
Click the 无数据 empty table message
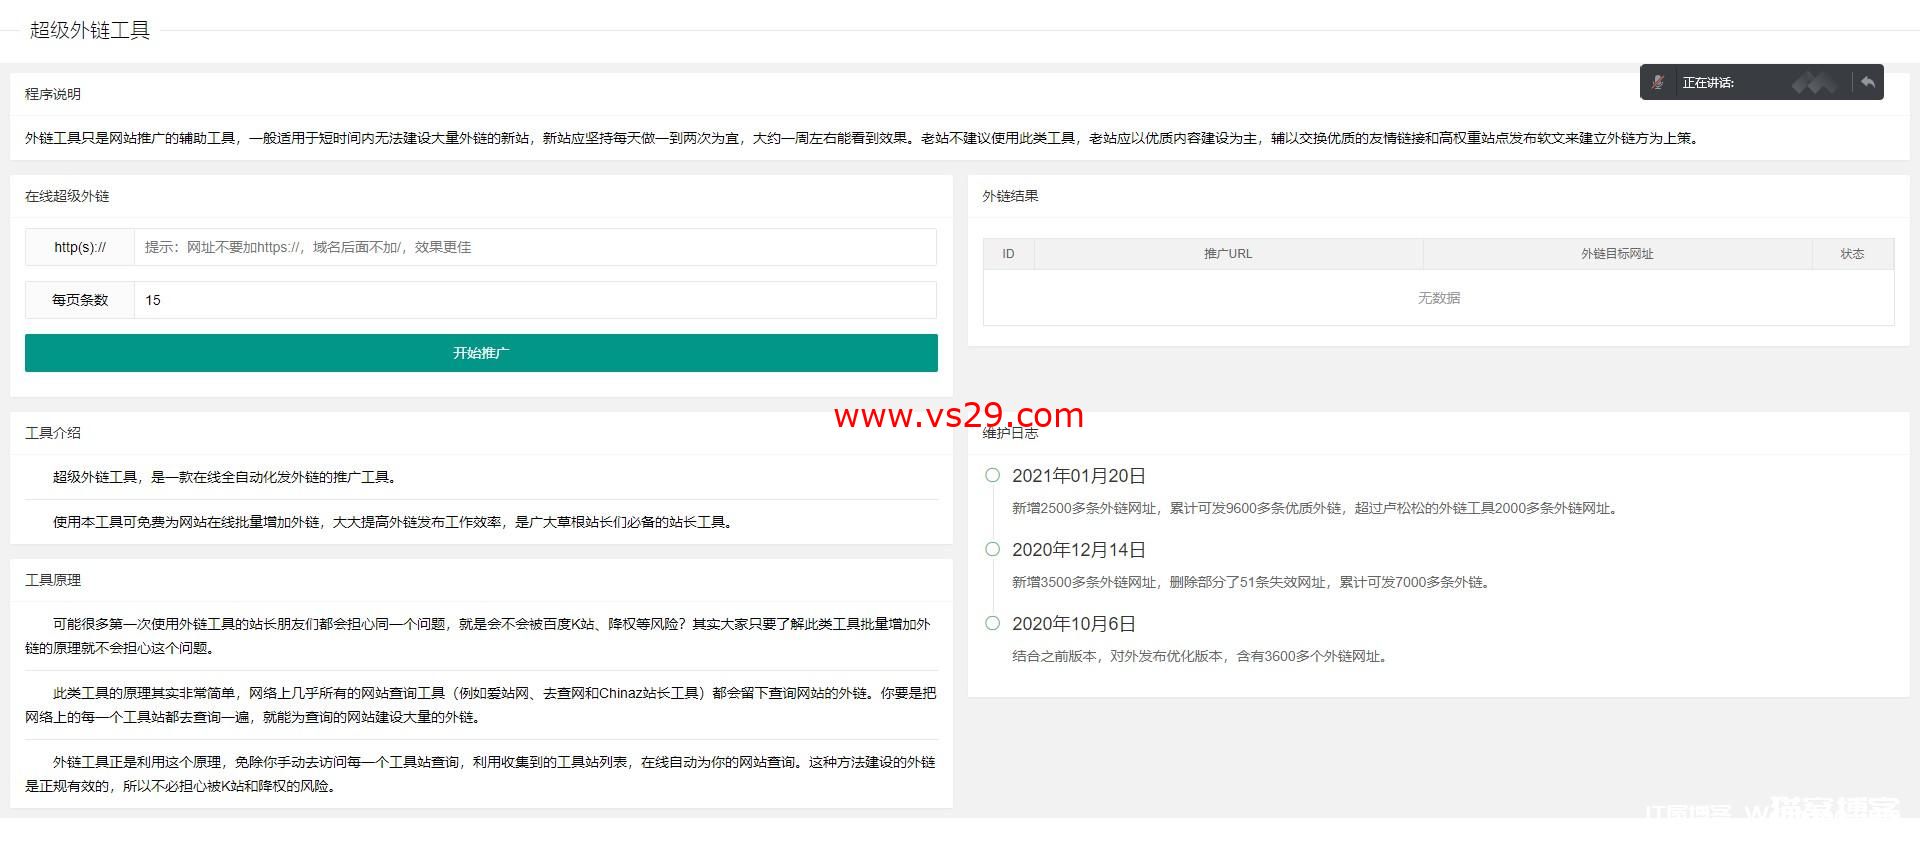1439,298
